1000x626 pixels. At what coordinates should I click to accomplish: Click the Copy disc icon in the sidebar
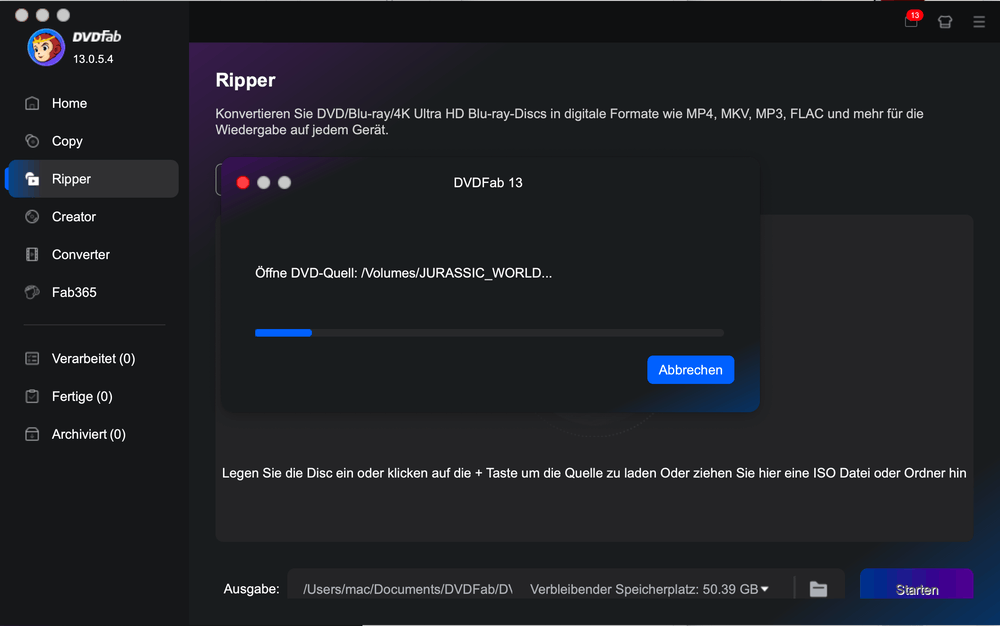(32, 141)
